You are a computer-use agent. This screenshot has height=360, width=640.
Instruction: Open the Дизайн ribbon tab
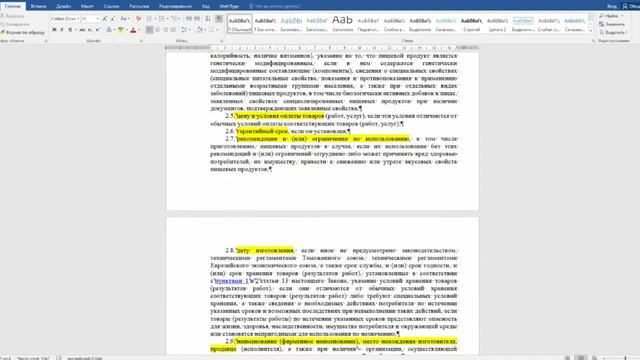(x=63, y=6)
